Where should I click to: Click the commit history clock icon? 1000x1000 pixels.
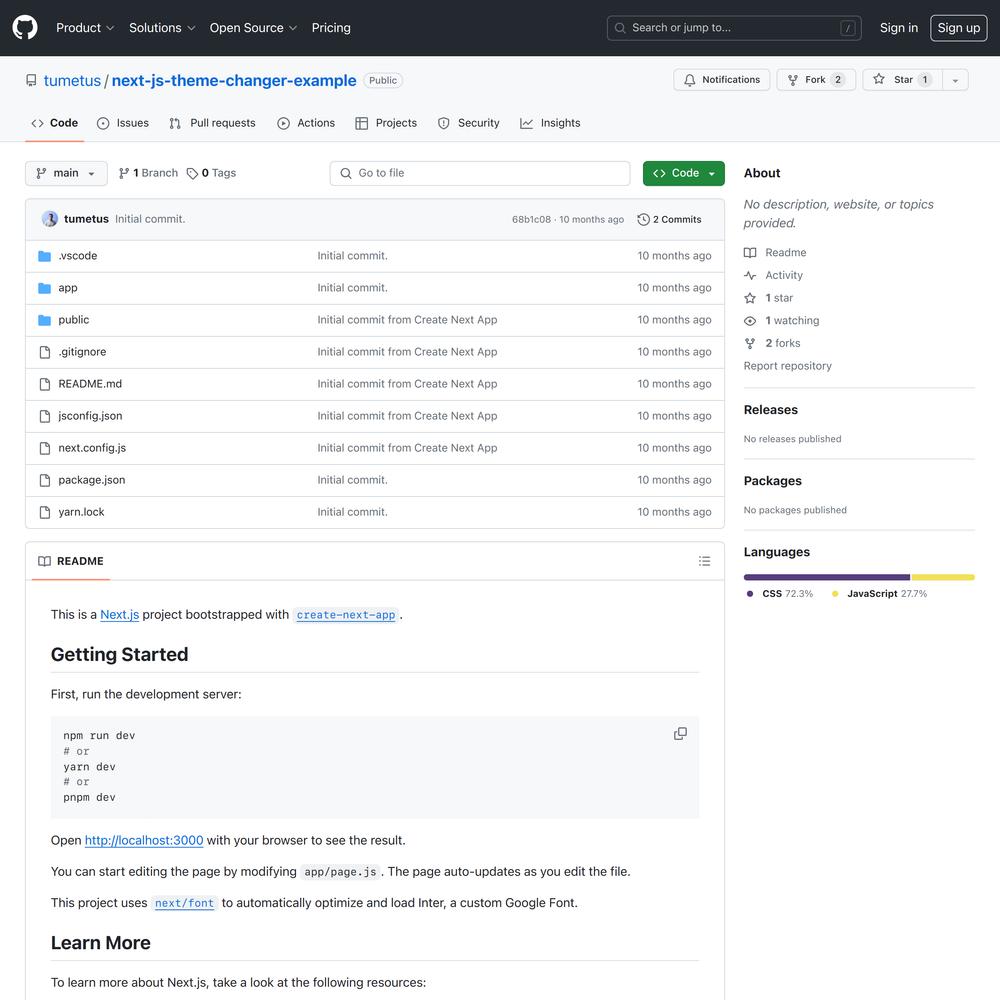(x=643, y=219)
